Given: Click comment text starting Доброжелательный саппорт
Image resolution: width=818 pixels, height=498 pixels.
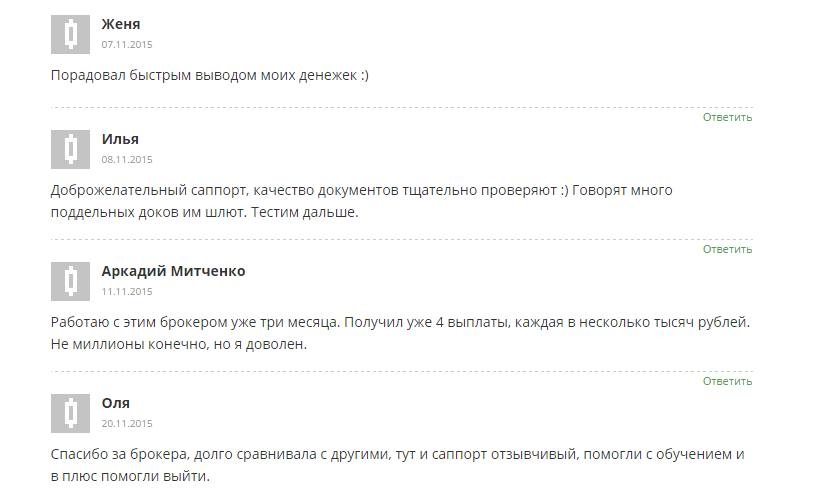Looking at the screenshot, I should click(362, 201).
